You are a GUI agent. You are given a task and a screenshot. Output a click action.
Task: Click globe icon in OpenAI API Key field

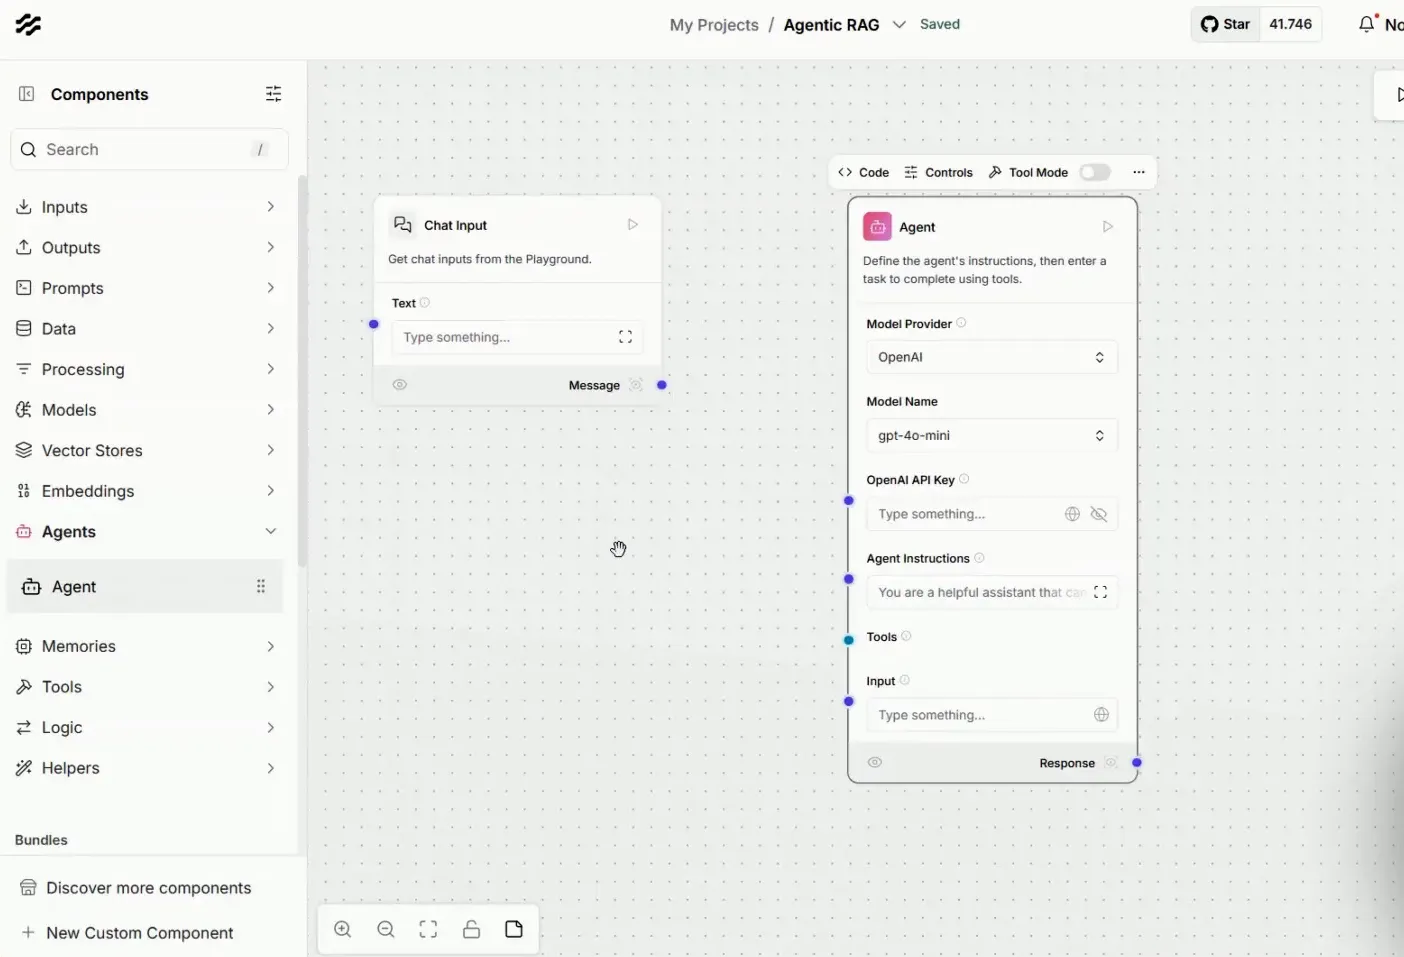pos(1072,514)
